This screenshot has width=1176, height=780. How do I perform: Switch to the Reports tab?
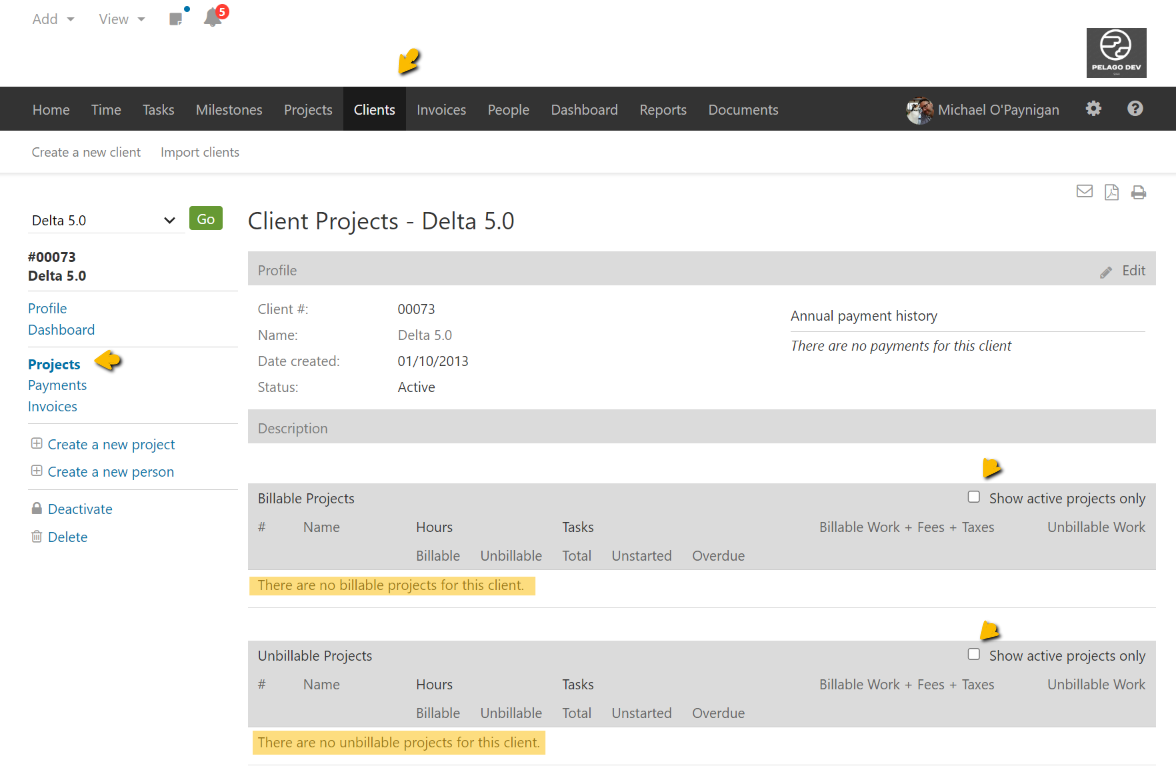point(663,110)
